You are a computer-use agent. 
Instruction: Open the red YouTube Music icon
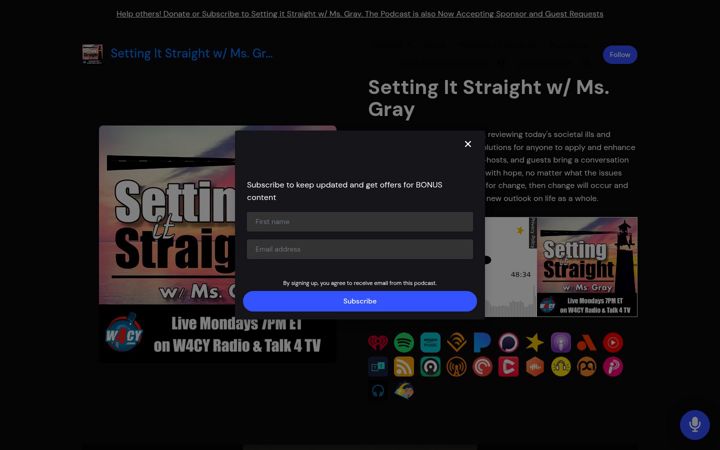coord(613,343)
